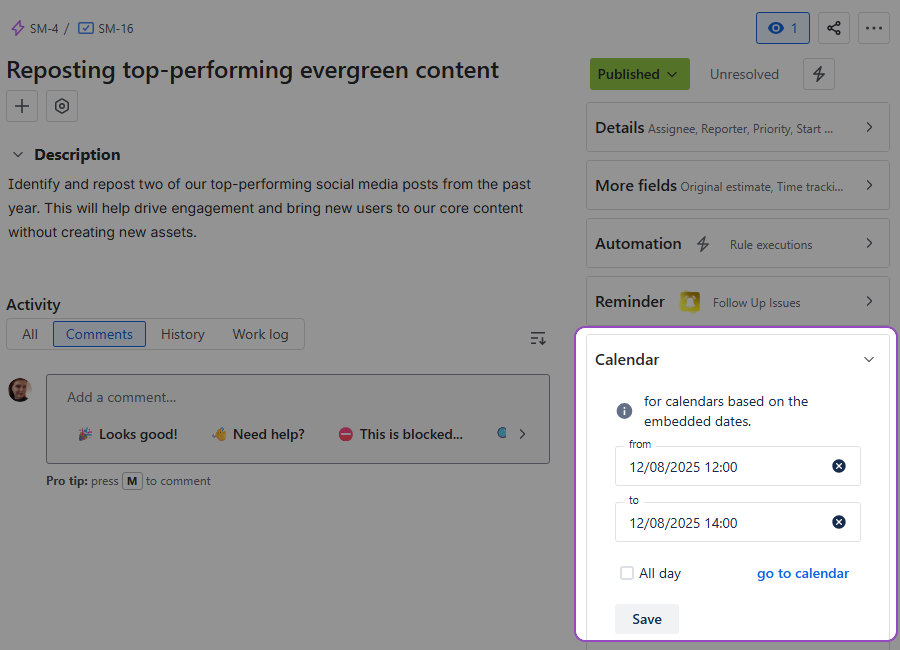900x650 pixels.
Task: Clear the 'from' date field value
Action: click(839, 466)
